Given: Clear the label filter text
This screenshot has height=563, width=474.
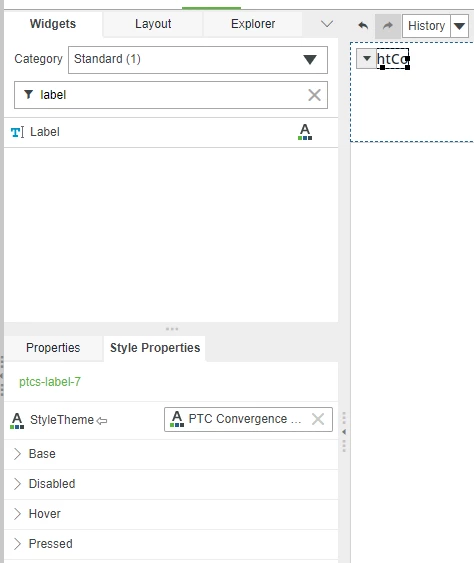Looking at the screenshot, I should point(314,95).
